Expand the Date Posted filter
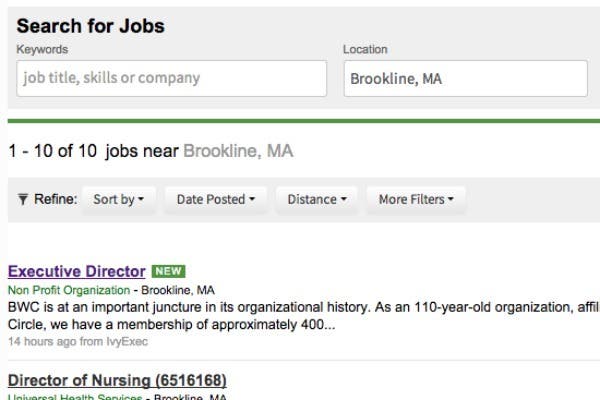The height and width of the screenshot is (400, 600). click(215, 199)
